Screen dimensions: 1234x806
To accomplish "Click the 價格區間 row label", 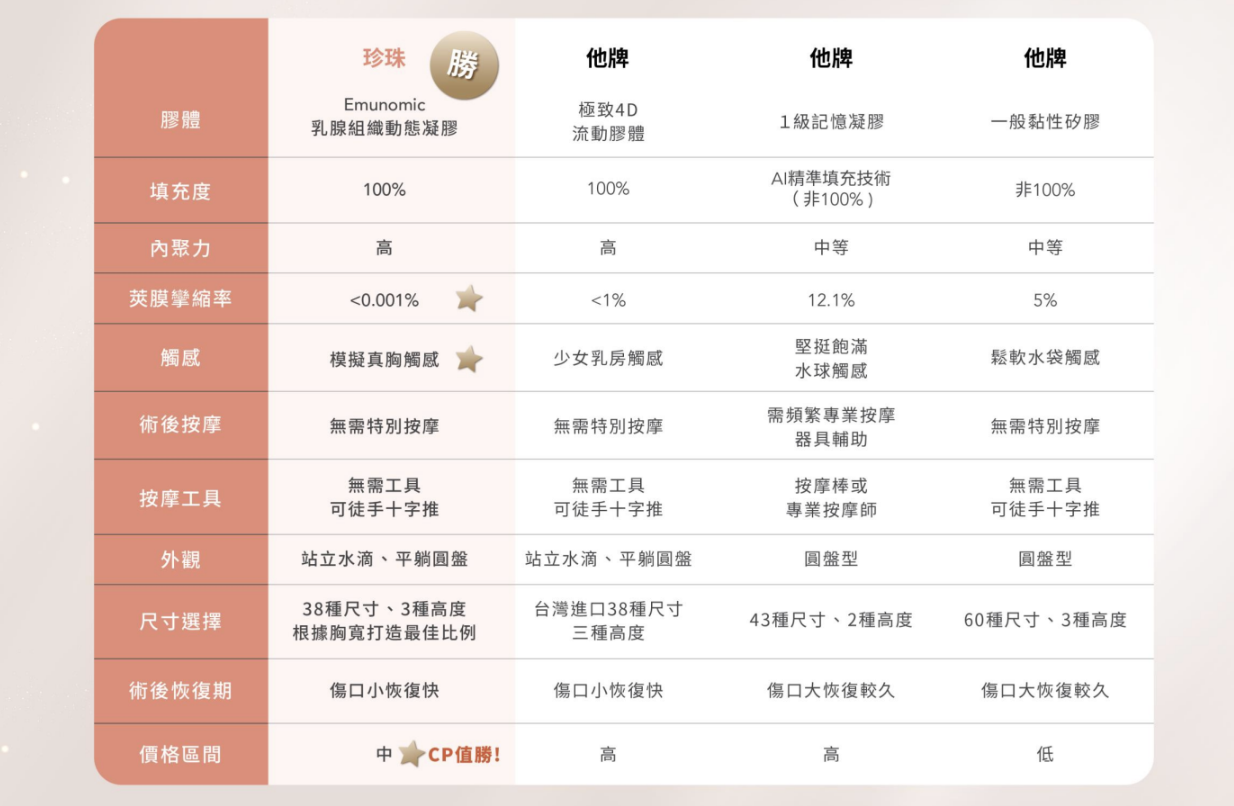I will pyautogui.click(x=180, y=754).
